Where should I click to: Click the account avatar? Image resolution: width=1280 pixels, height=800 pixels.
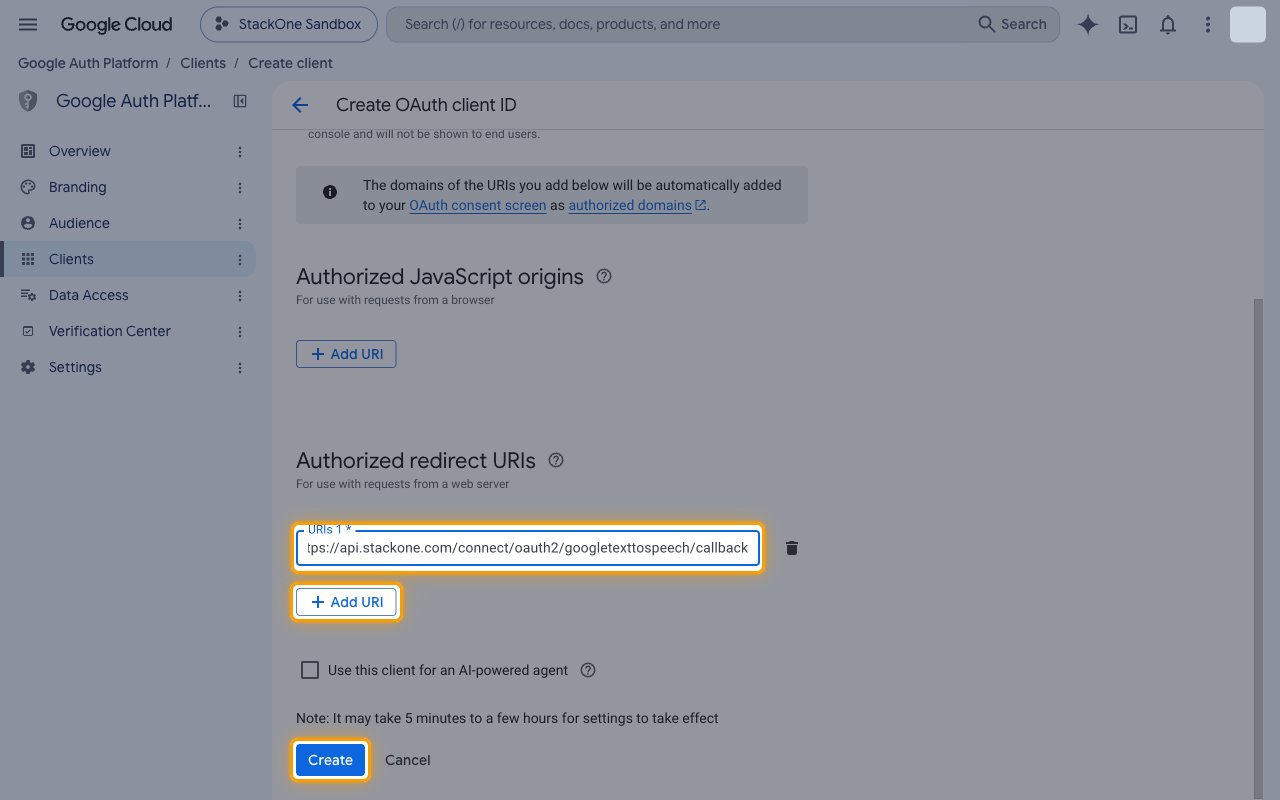pyautogui.click(x=1248, y=25)
